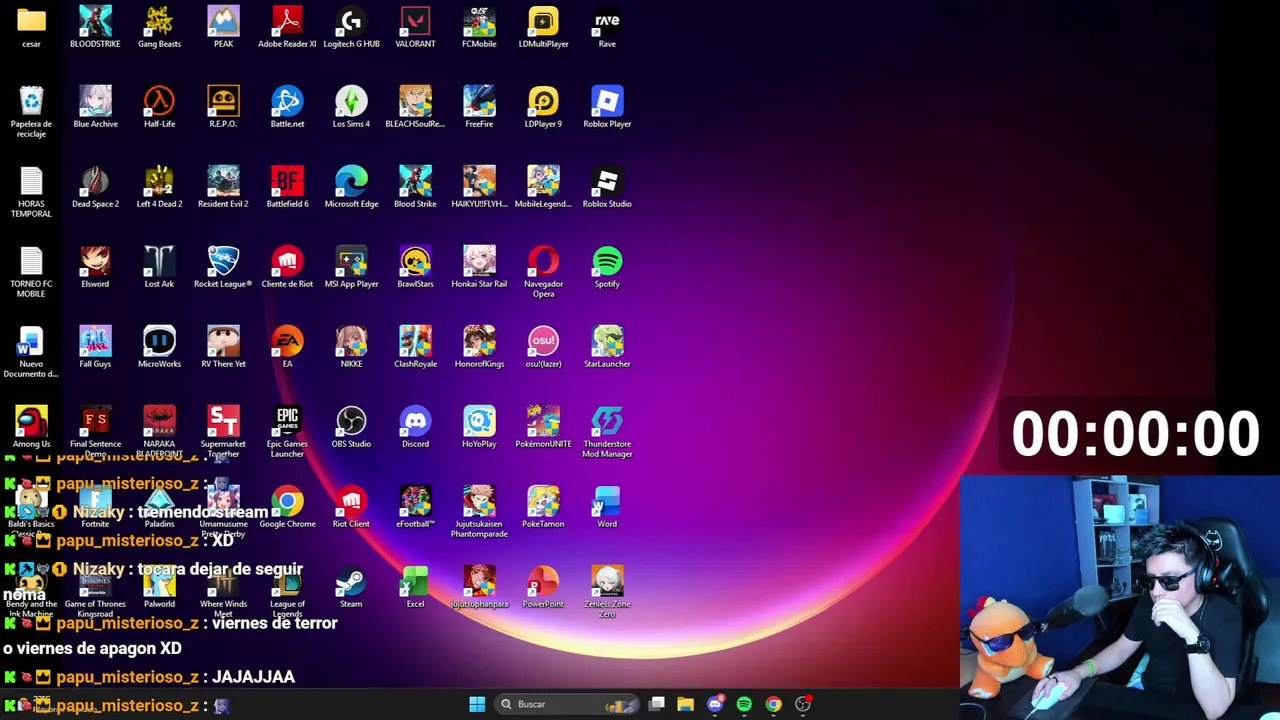Screen dimensions: 1280x720
Task: Open the Windows Start button
Action: coord(477,704)
